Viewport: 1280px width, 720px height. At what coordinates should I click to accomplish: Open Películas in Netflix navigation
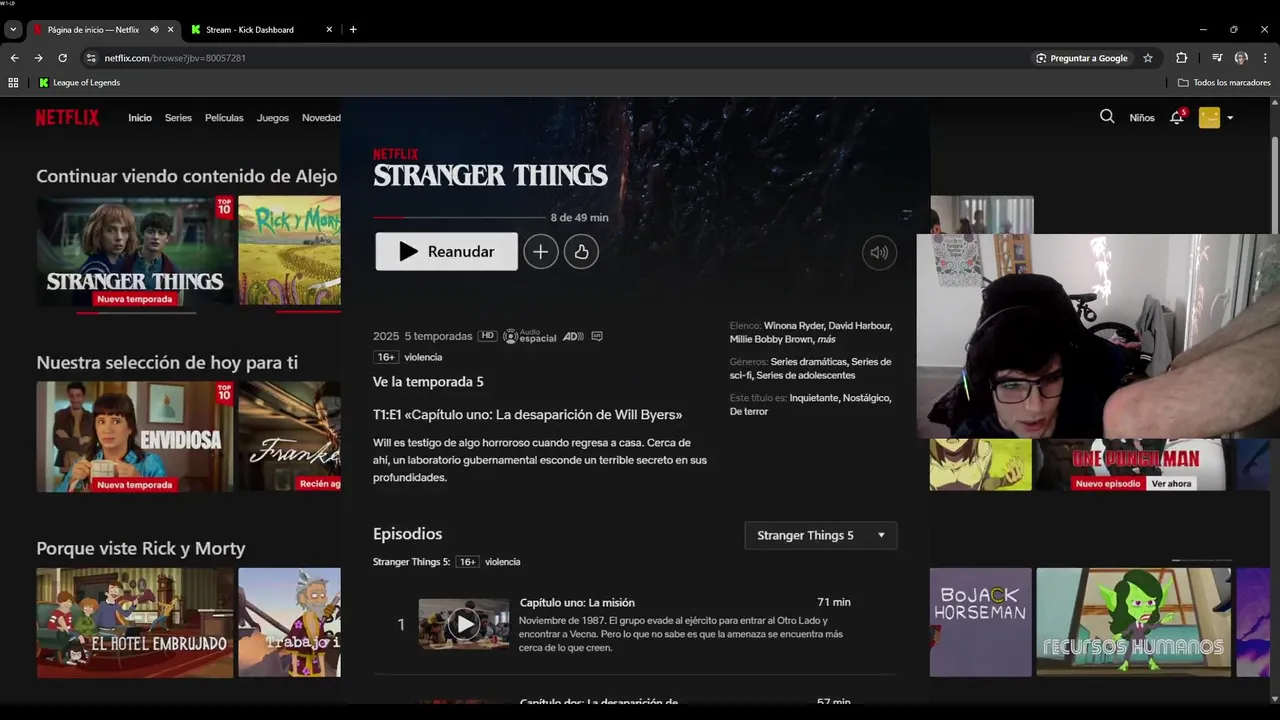224,118
